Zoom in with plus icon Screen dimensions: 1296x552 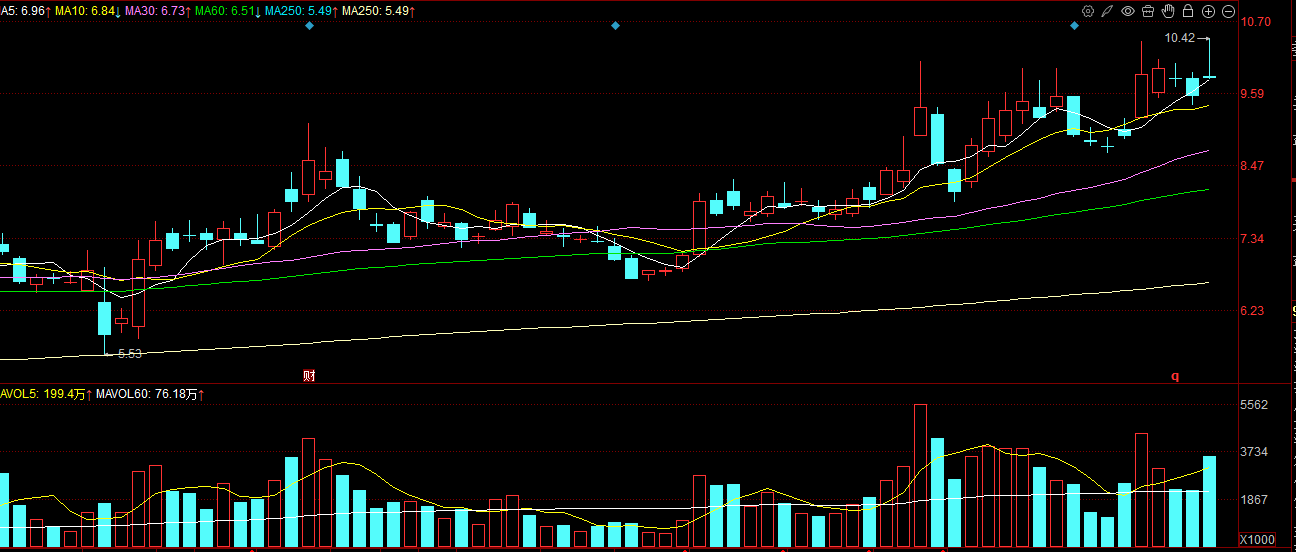tap(1208, 11)
